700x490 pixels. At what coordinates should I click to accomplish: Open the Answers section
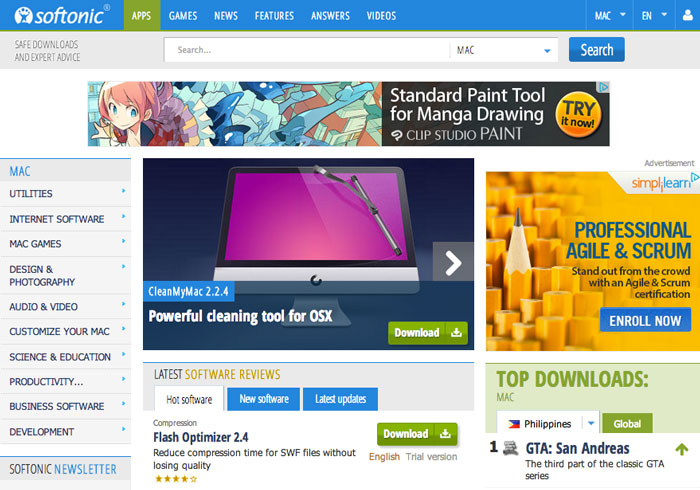330,16
